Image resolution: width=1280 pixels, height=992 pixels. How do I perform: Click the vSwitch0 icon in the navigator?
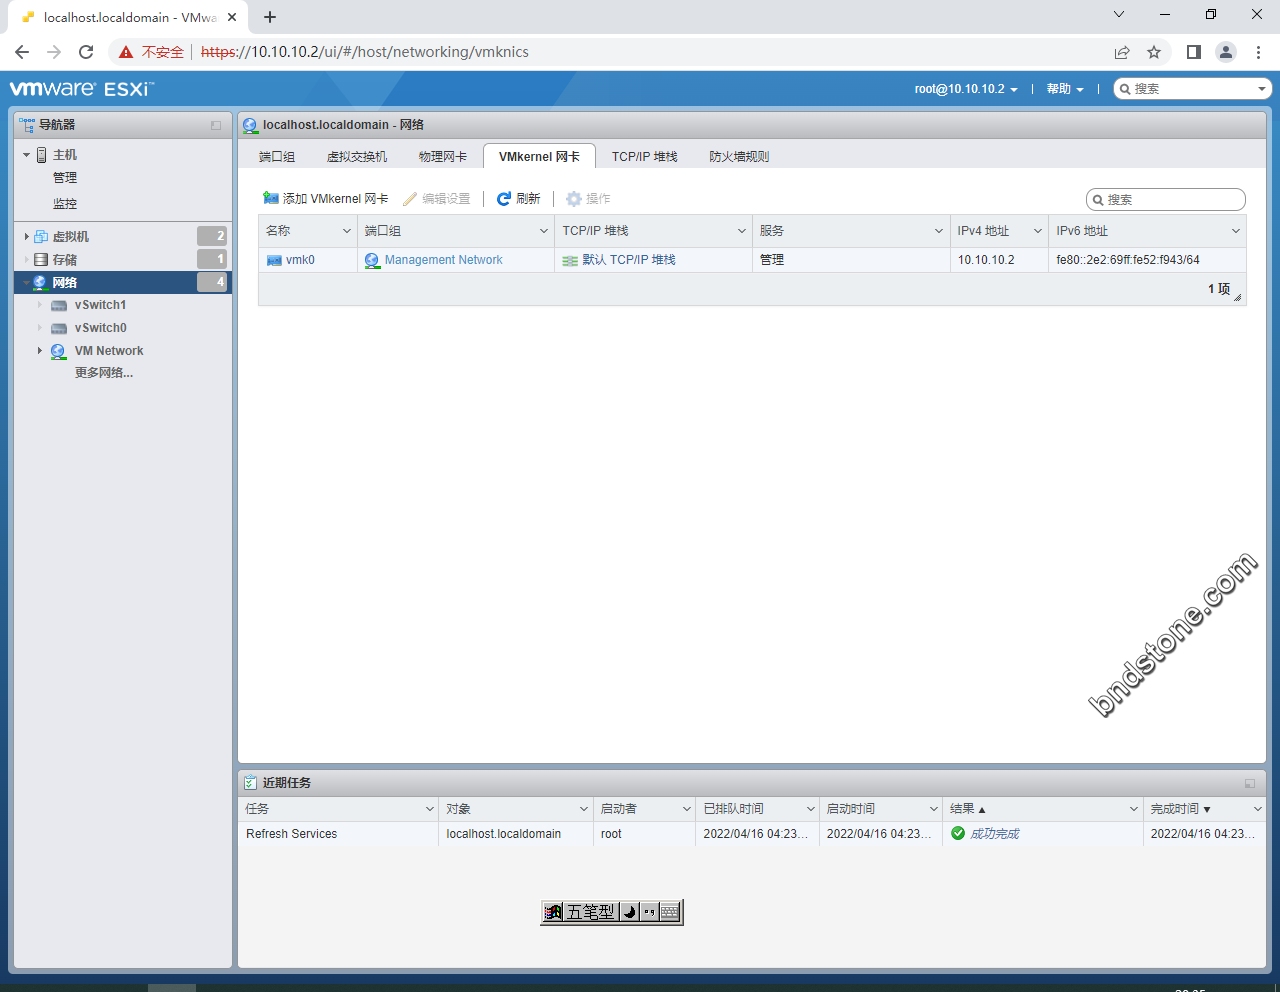point(59,328)
